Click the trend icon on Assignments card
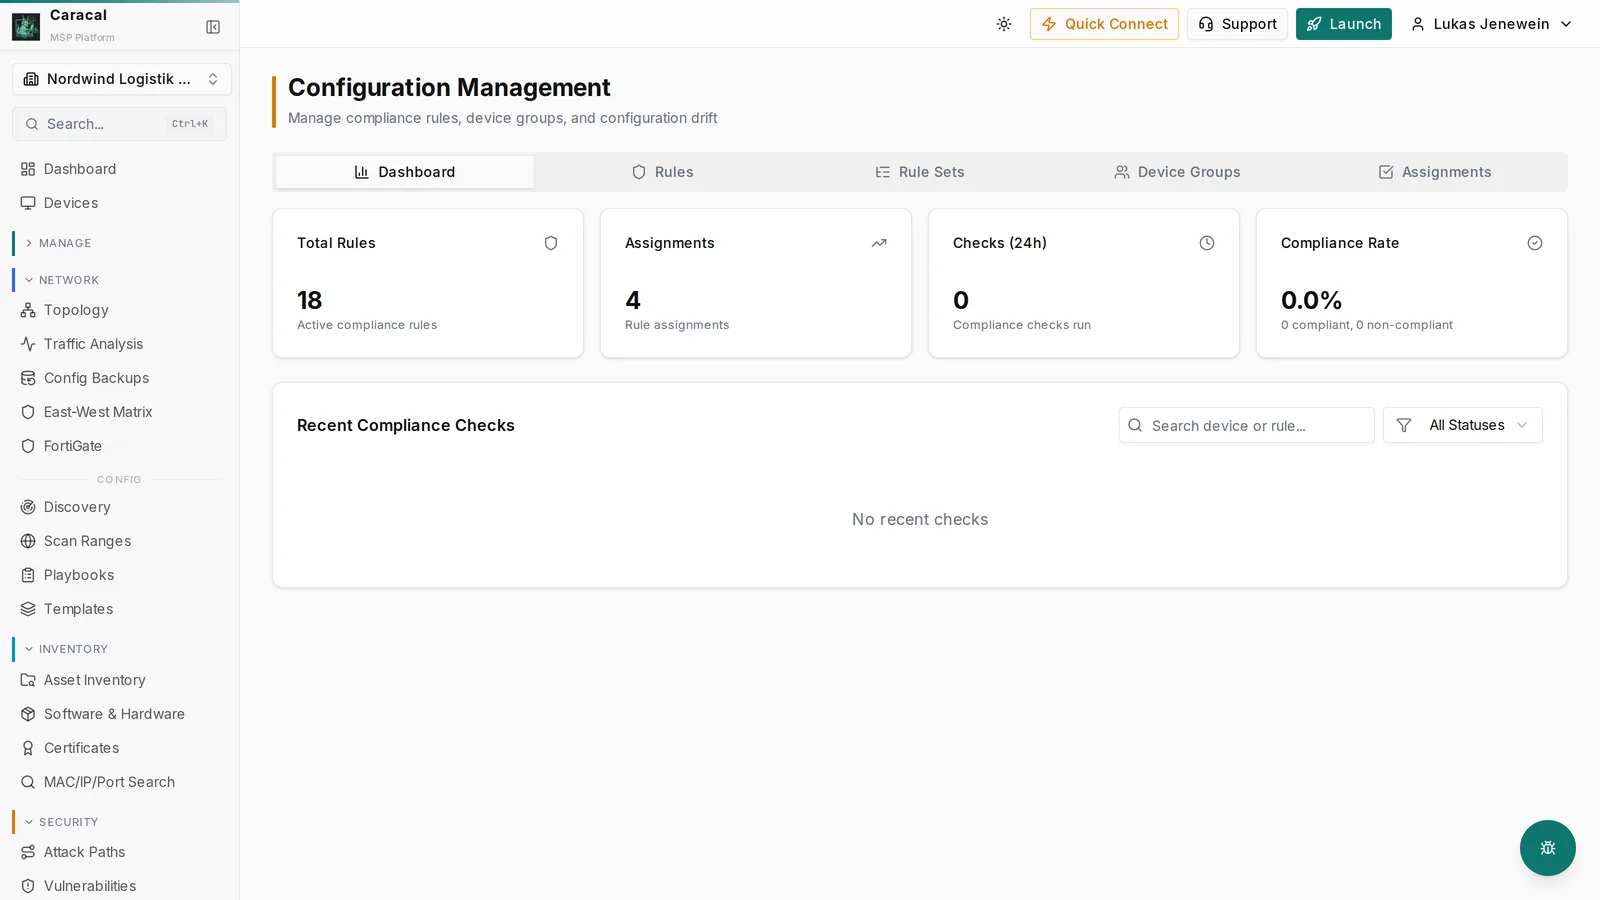The image size is (1600, 900). pos(879,243)
